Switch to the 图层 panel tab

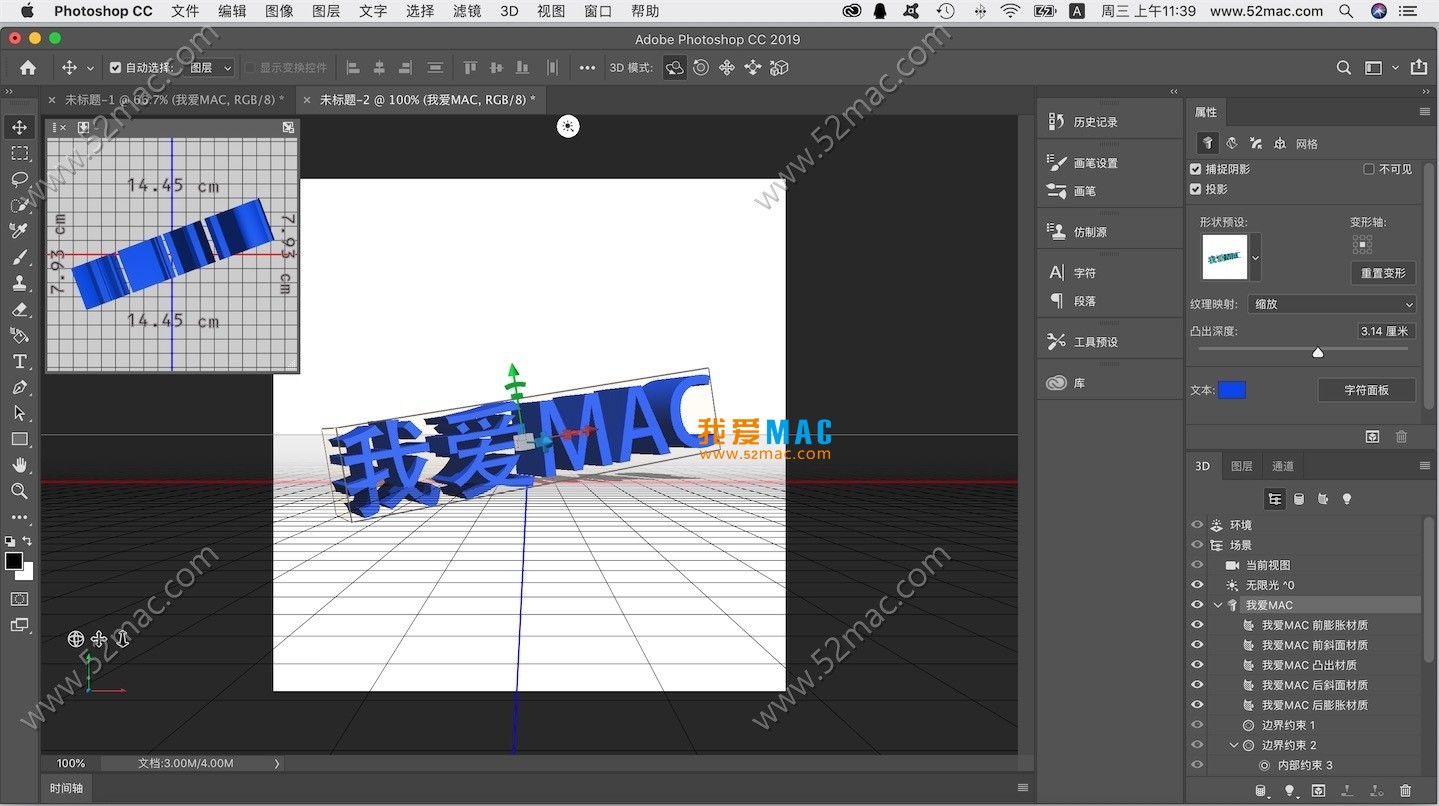(x=1242, y=465)
